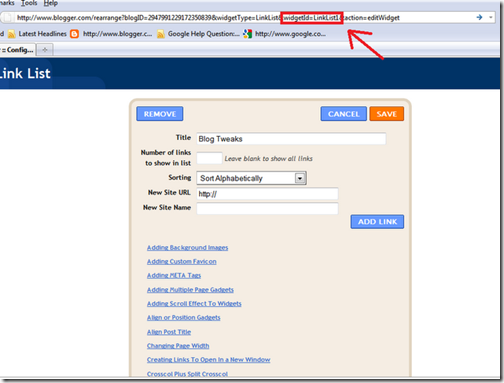504x383 pixels.
Task: Click the Latest Headlines RSS feed icon
Action: (12, 34)
